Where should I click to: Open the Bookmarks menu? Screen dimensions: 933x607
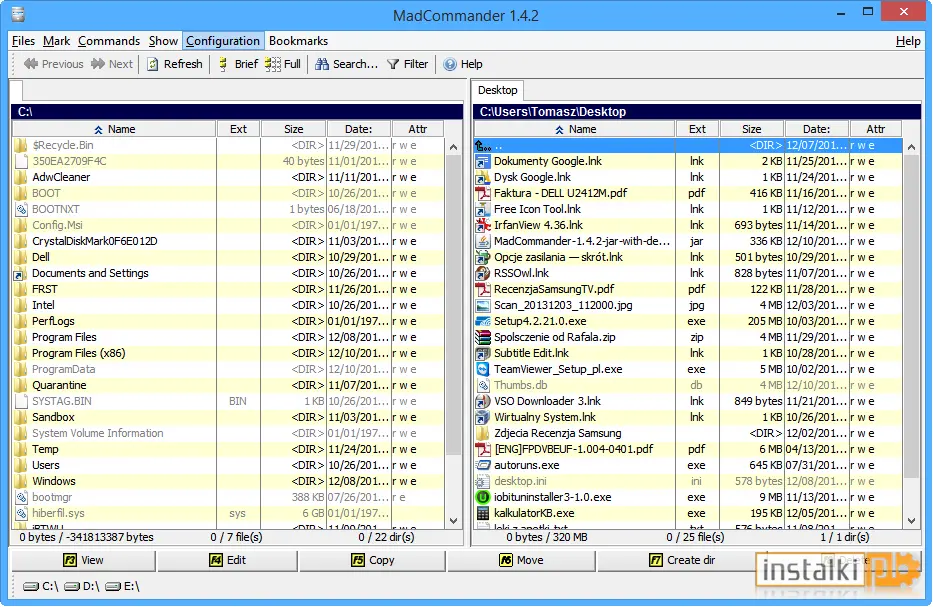click(x=298, y=41)
